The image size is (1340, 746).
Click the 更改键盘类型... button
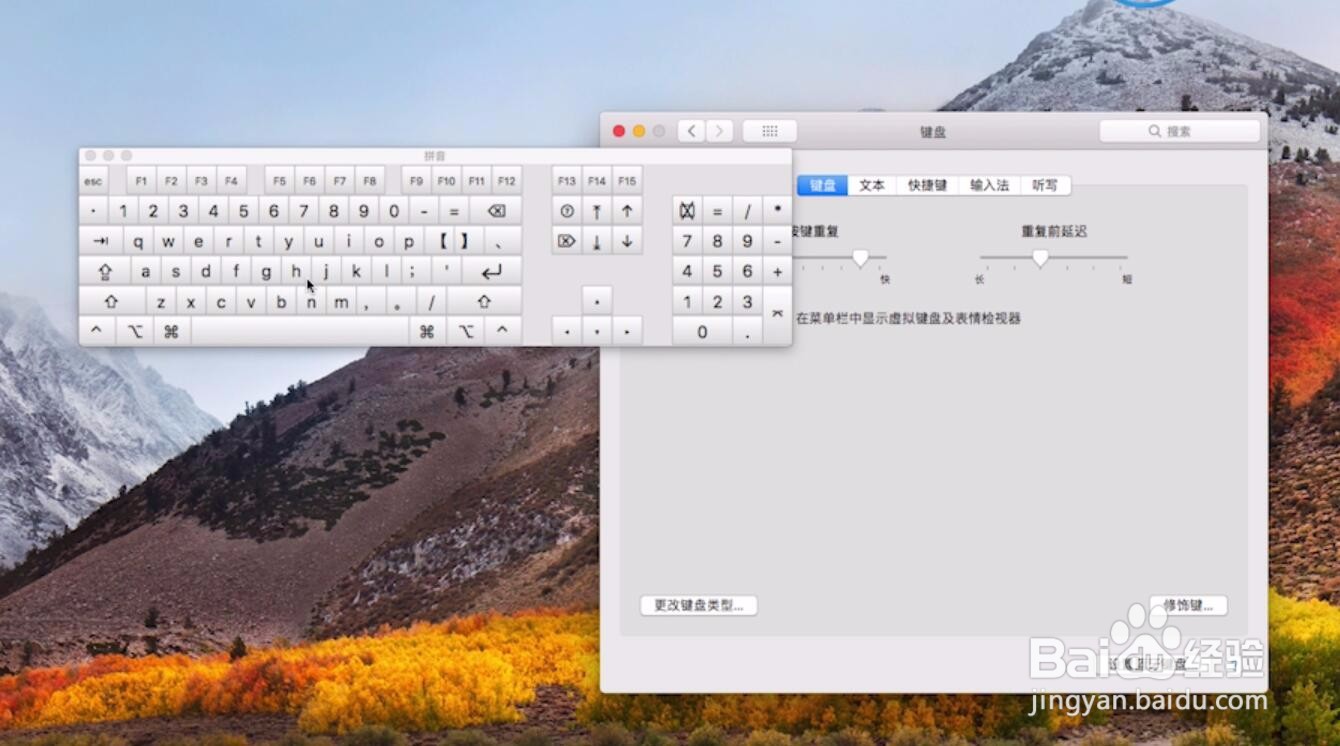(x=699, y=605)
